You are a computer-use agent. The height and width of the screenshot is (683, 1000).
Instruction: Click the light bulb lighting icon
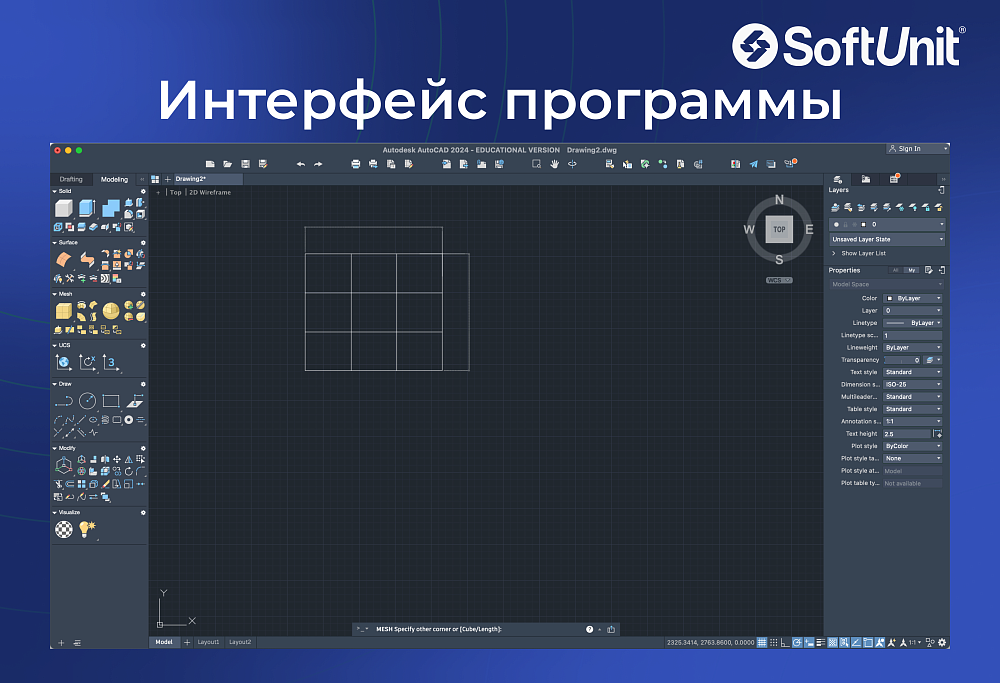point(87,529)
